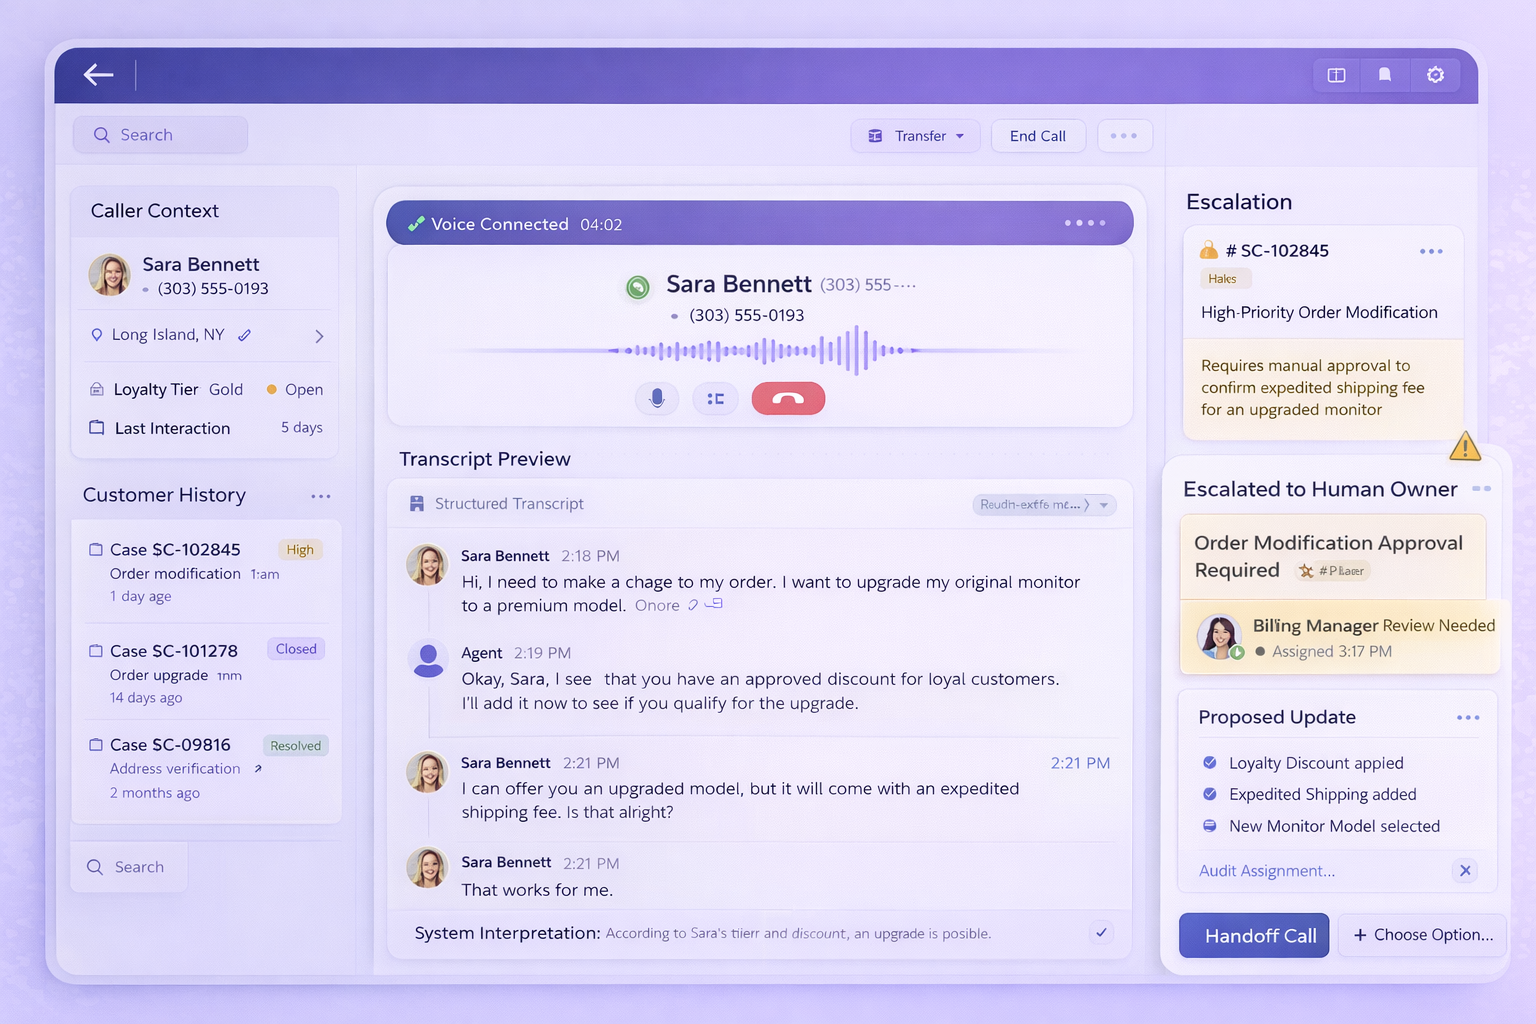Open the Transfer dropdown
This screenshot has height=1024, width=1536.
[918, 136]
